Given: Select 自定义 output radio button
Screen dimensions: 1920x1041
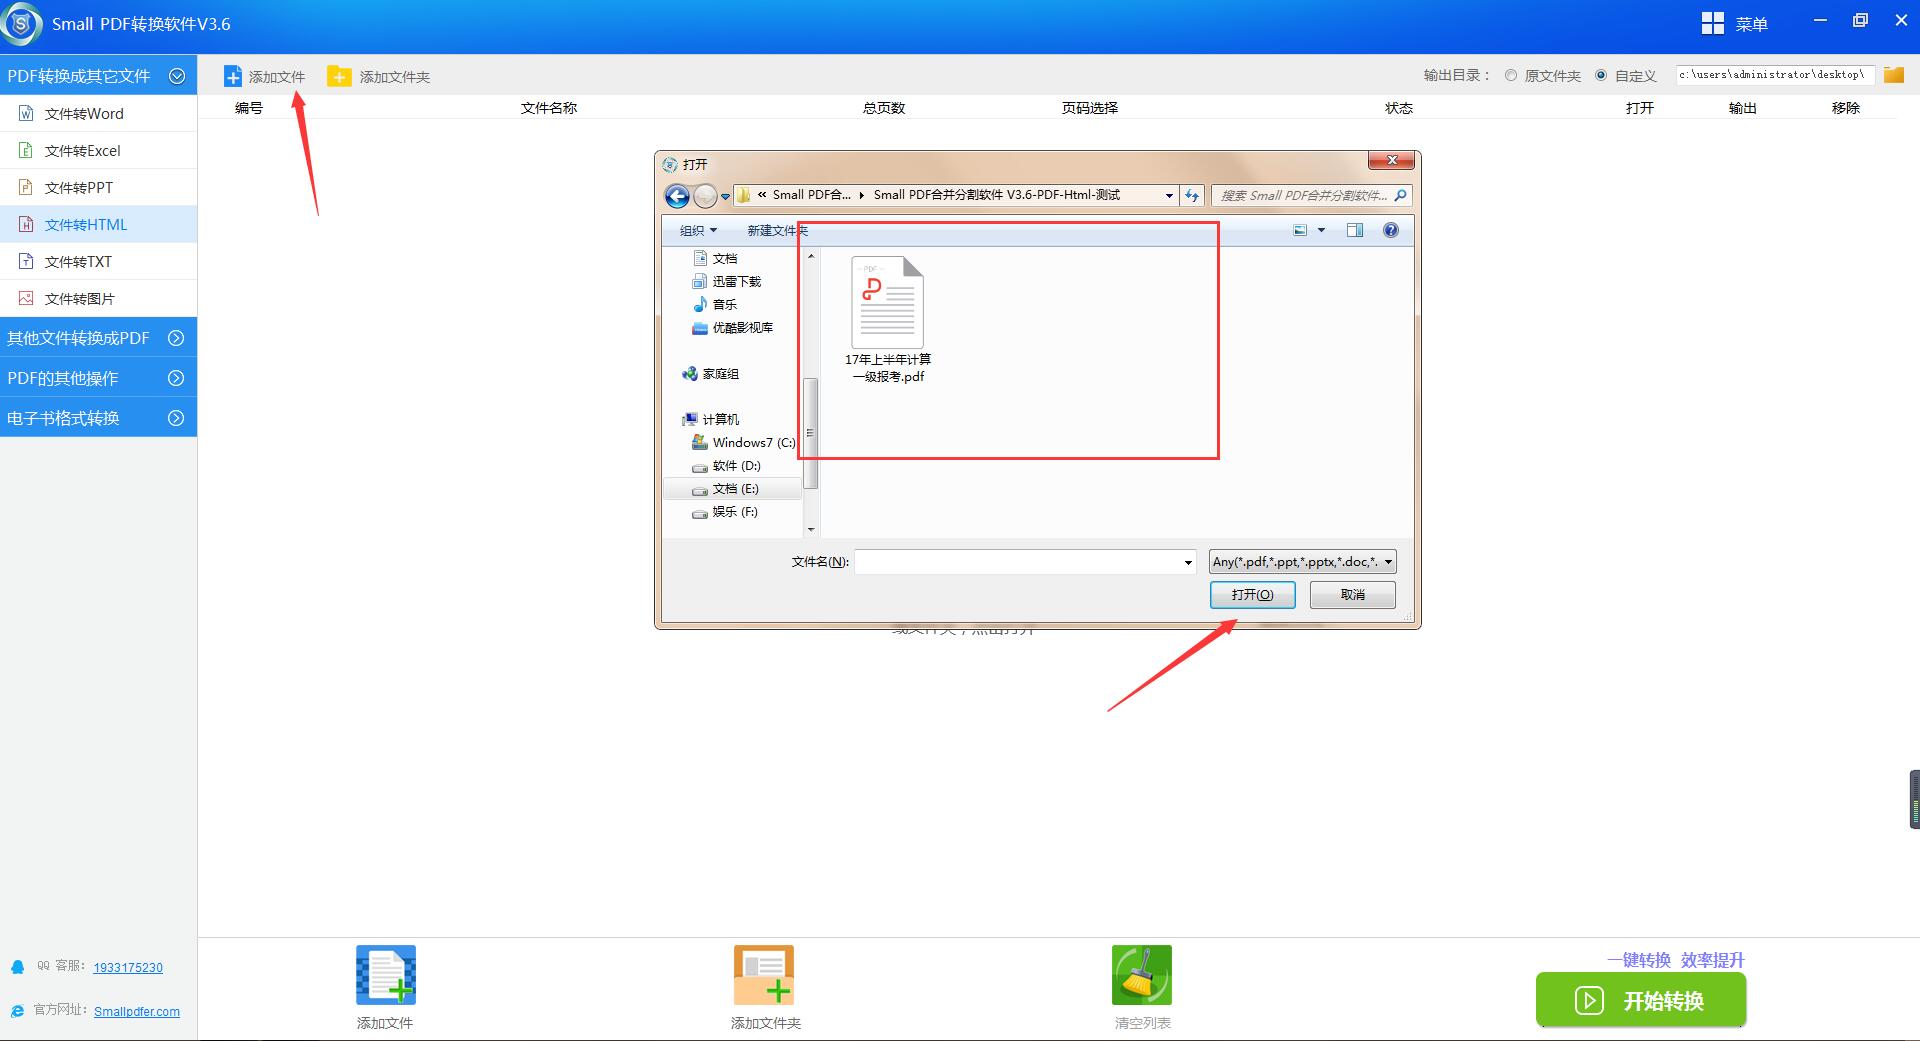Looking at the screenshot, I should 1601,75.
